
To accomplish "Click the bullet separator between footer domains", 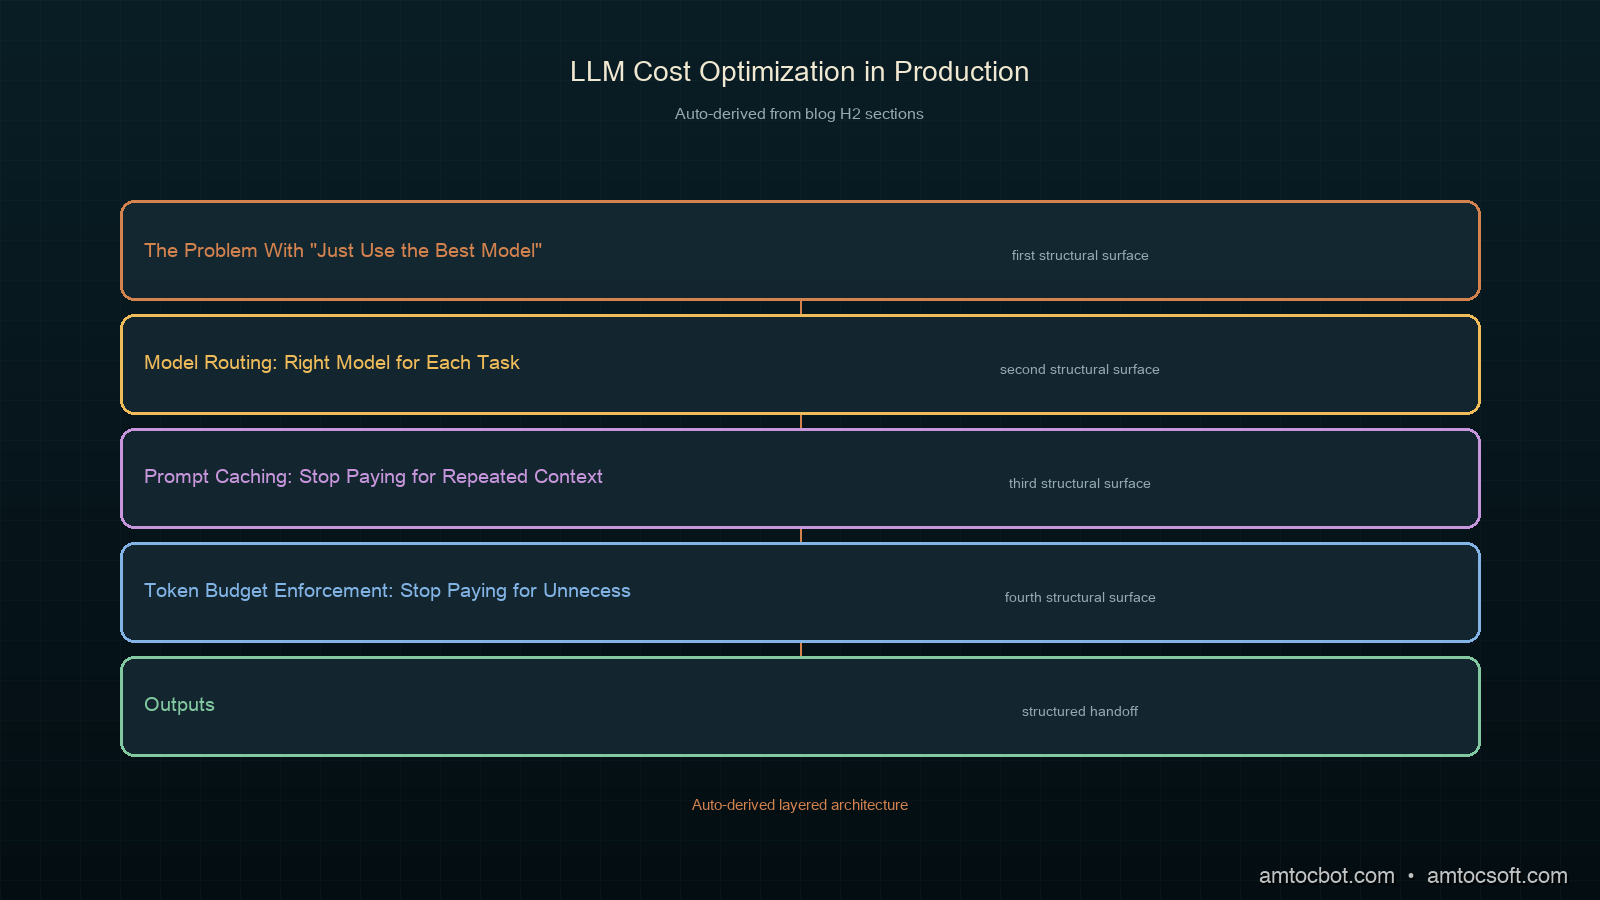I will pos(1411,876).
